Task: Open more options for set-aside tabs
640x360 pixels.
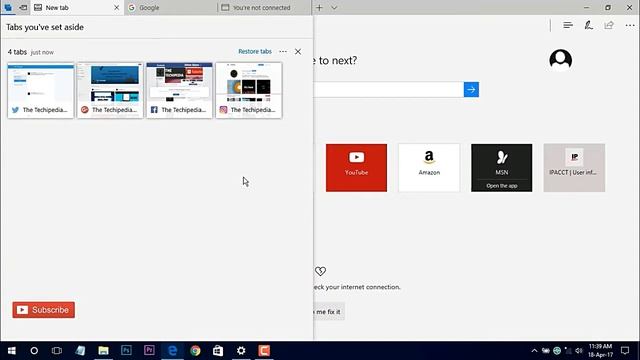Action: tap(283, 51)
